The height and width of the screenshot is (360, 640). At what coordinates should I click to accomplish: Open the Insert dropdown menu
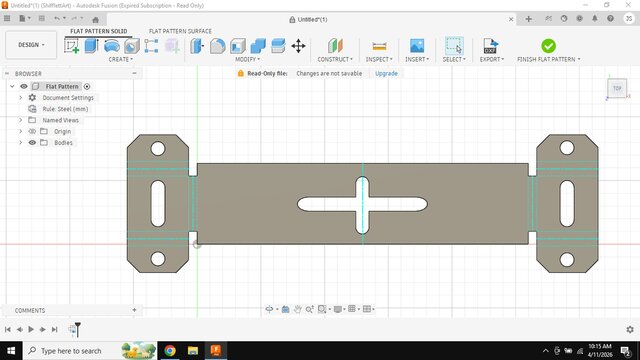click(x=417, y=59)
